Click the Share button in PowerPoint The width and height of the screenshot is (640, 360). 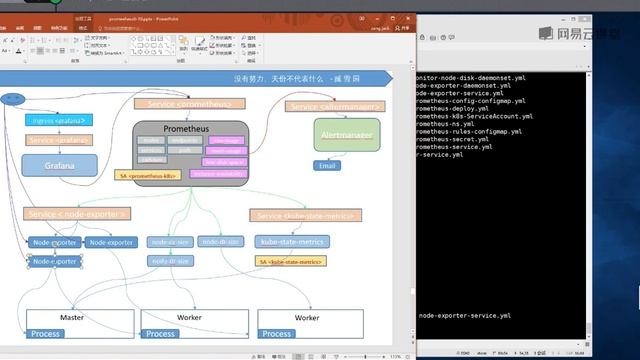[402, 28]
